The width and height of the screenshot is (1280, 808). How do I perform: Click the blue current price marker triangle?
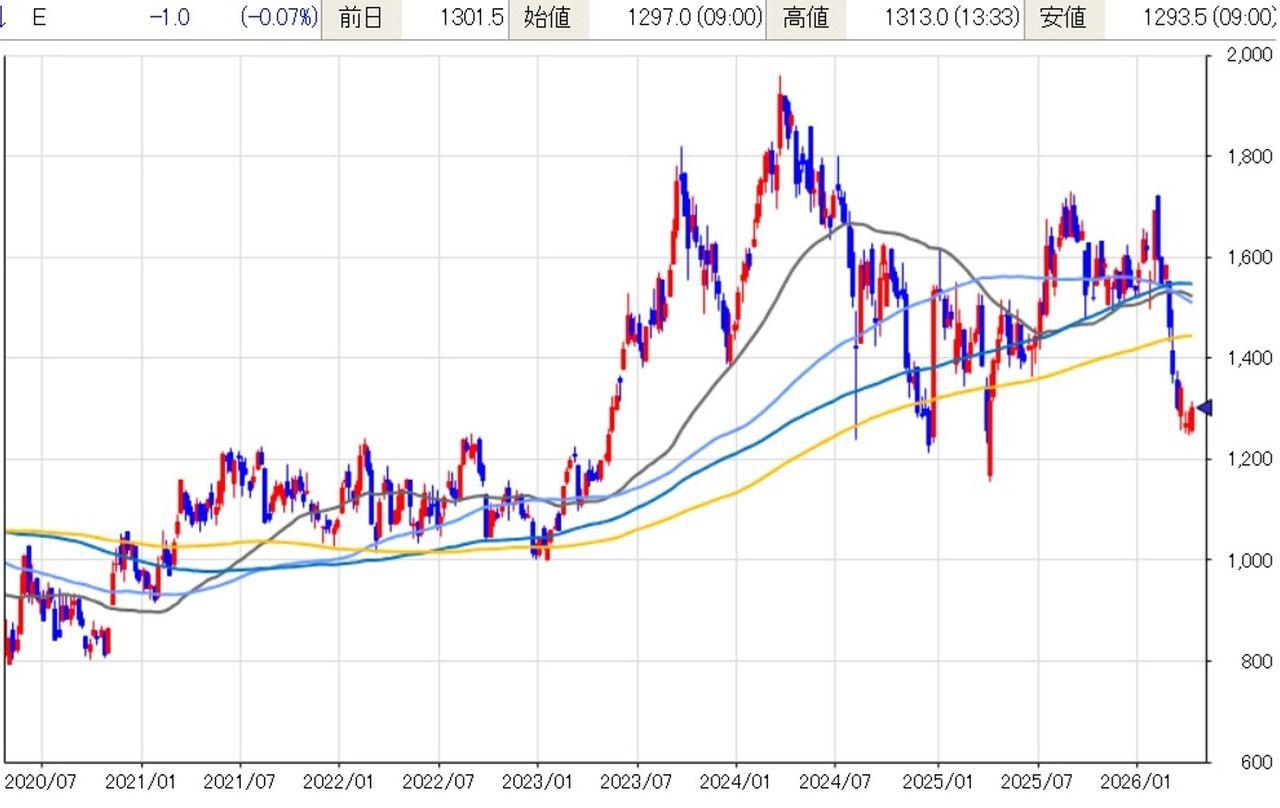point(1205,407)
